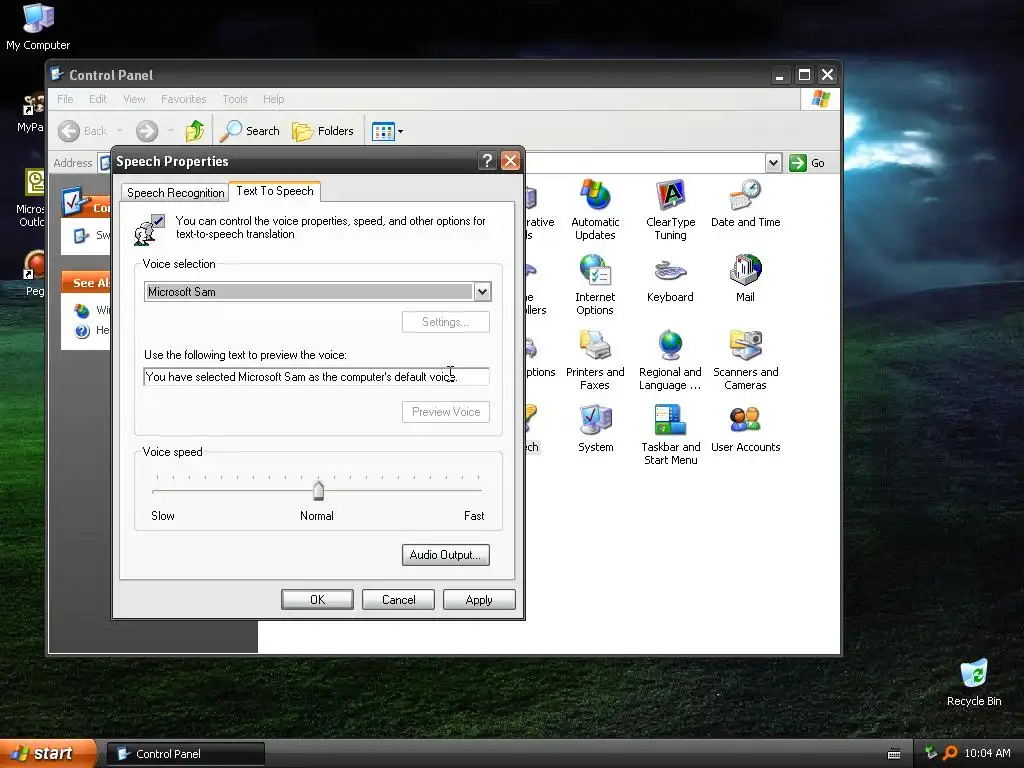Open Internet Options icon
The height and width of the screenshot is (768, 1024).
click(x=595, y=285)
